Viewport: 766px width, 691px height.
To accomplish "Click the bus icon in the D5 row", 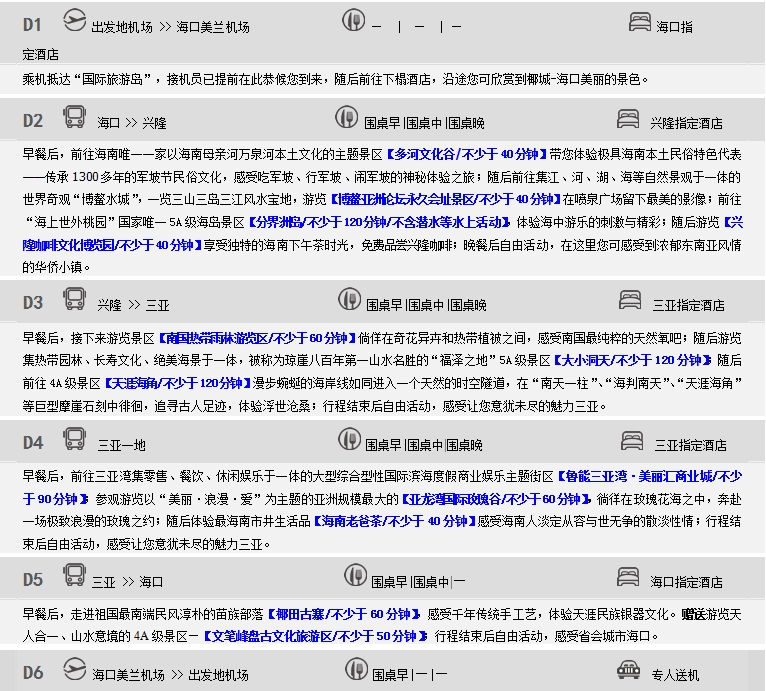I will coord(74,575).
